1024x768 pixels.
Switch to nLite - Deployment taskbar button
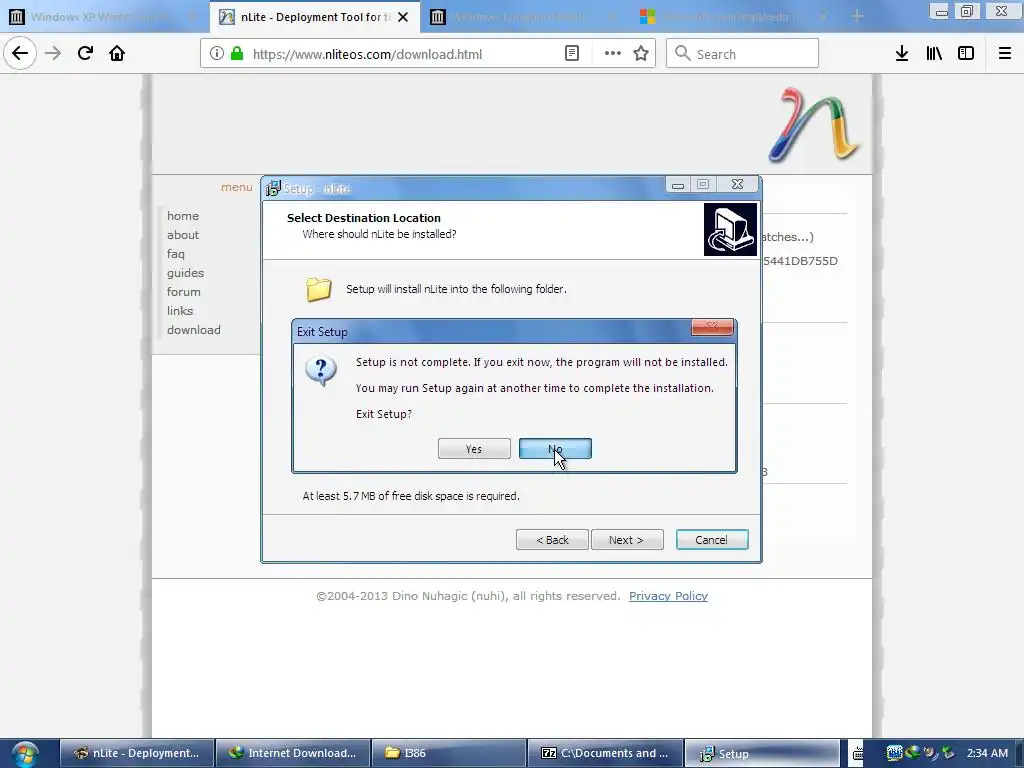click(x=137, y=753)
